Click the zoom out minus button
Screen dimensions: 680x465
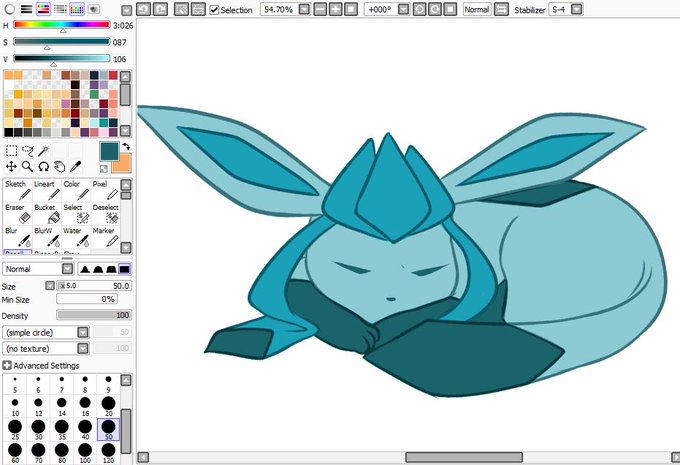coord(320,9)
